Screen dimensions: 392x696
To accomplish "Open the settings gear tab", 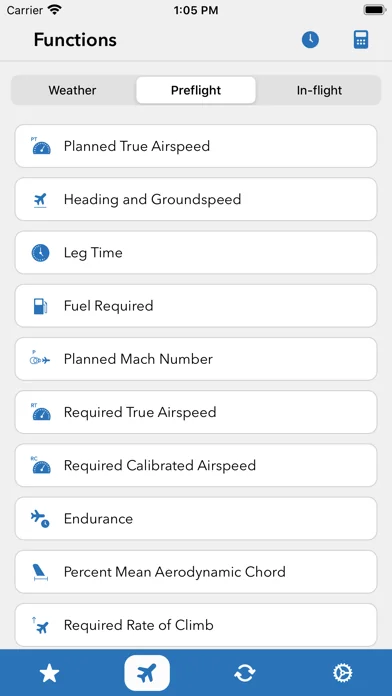I will (x=343, y=673).
